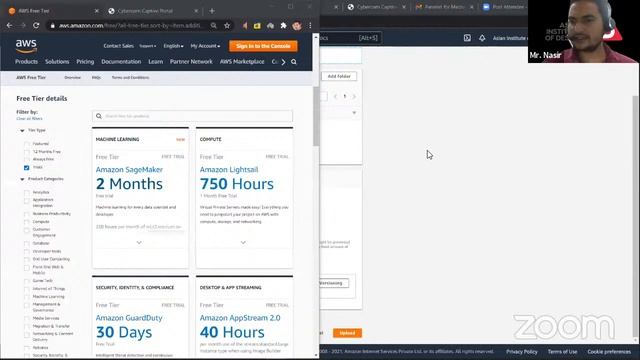Open the My Account dropdown
Image resolution: width=640 pixels, height=360 pixels.
tap(205, 46)
